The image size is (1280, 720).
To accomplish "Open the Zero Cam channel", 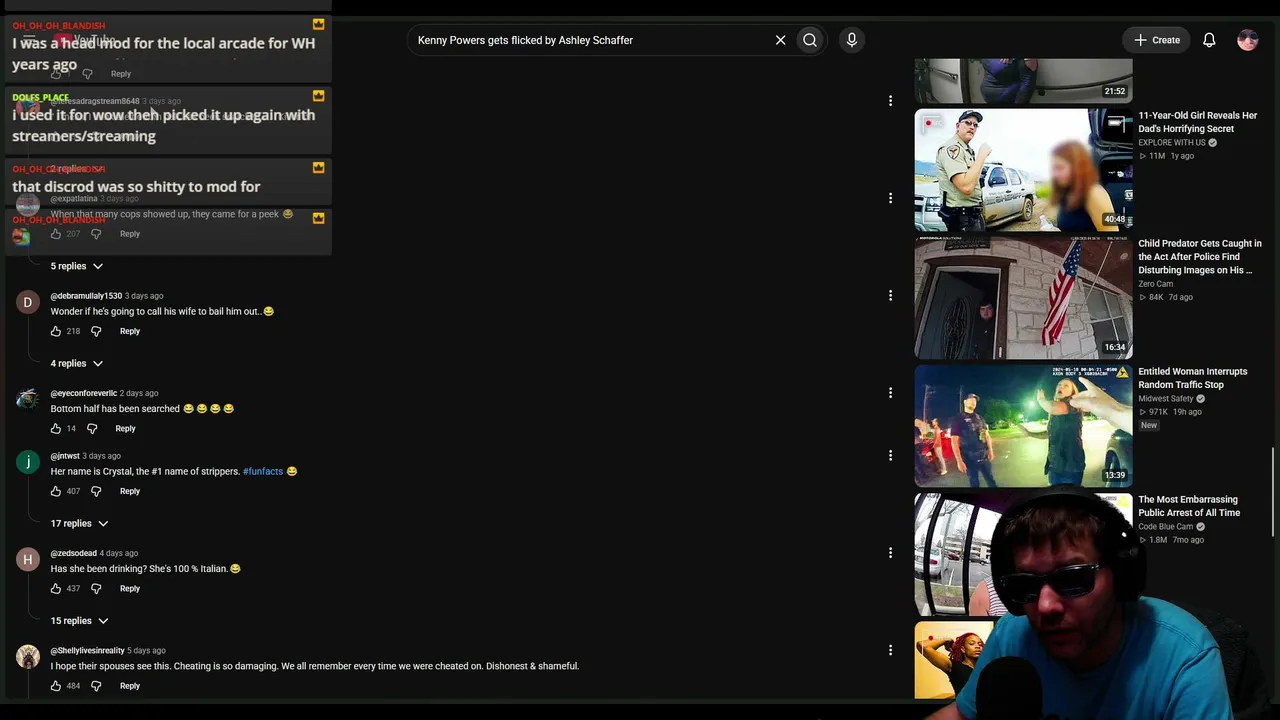I will click(1156, 284).
